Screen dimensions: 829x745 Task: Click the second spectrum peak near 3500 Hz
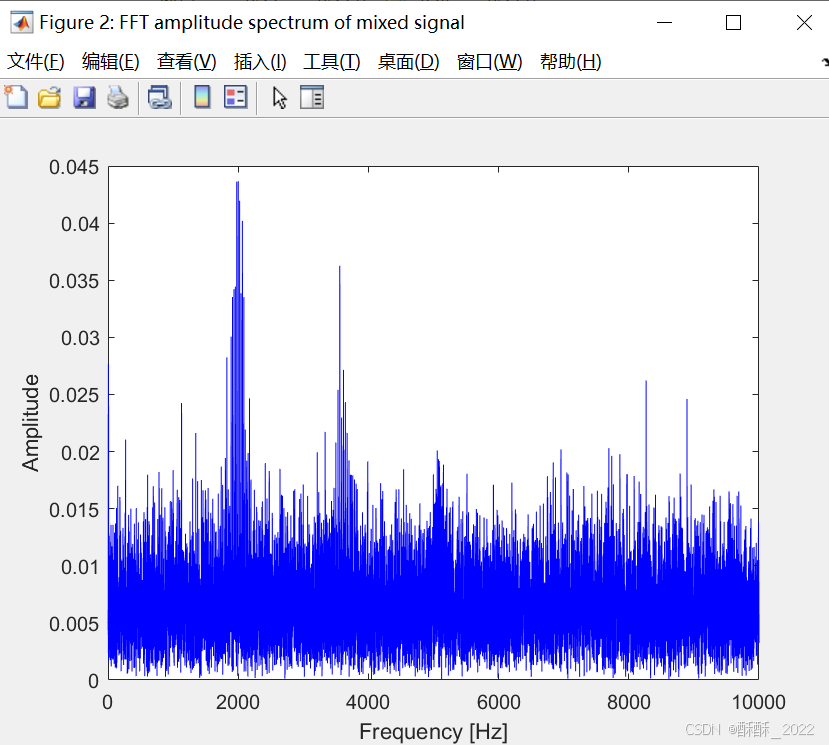[x=339, y=268]
